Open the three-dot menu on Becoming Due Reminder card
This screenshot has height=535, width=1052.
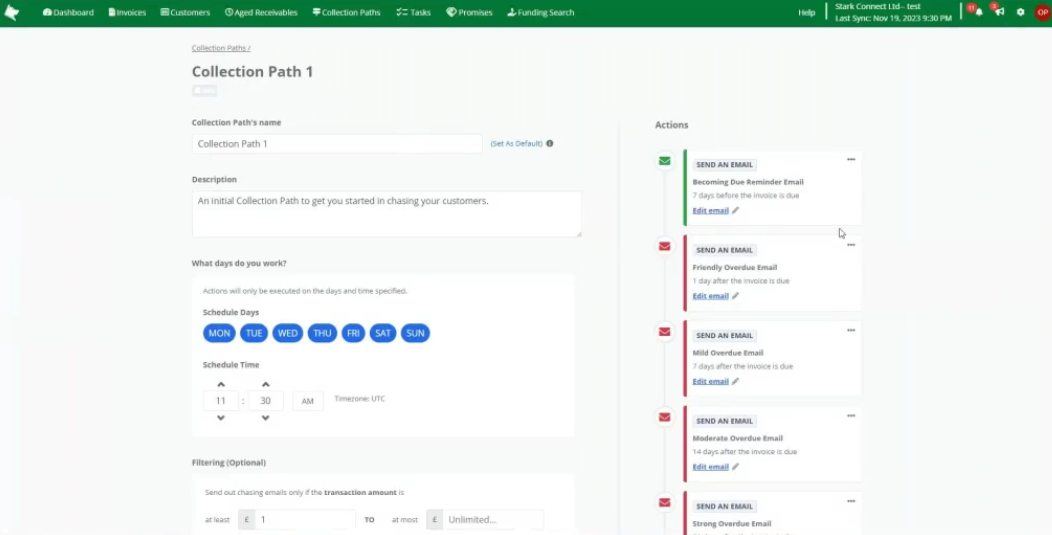pos(851,159)
